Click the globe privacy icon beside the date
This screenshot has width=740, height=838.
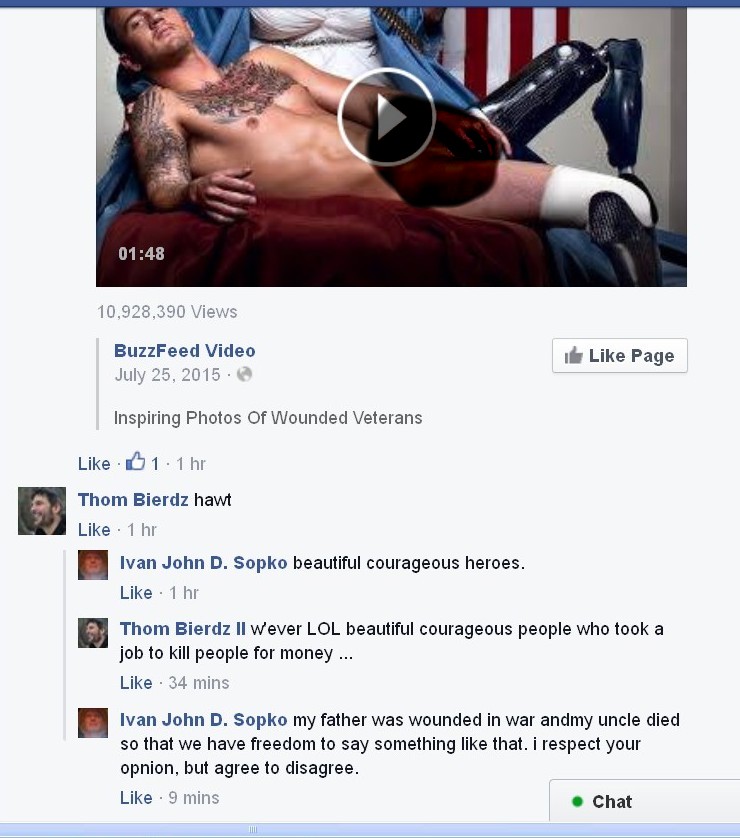pos(244,374)
